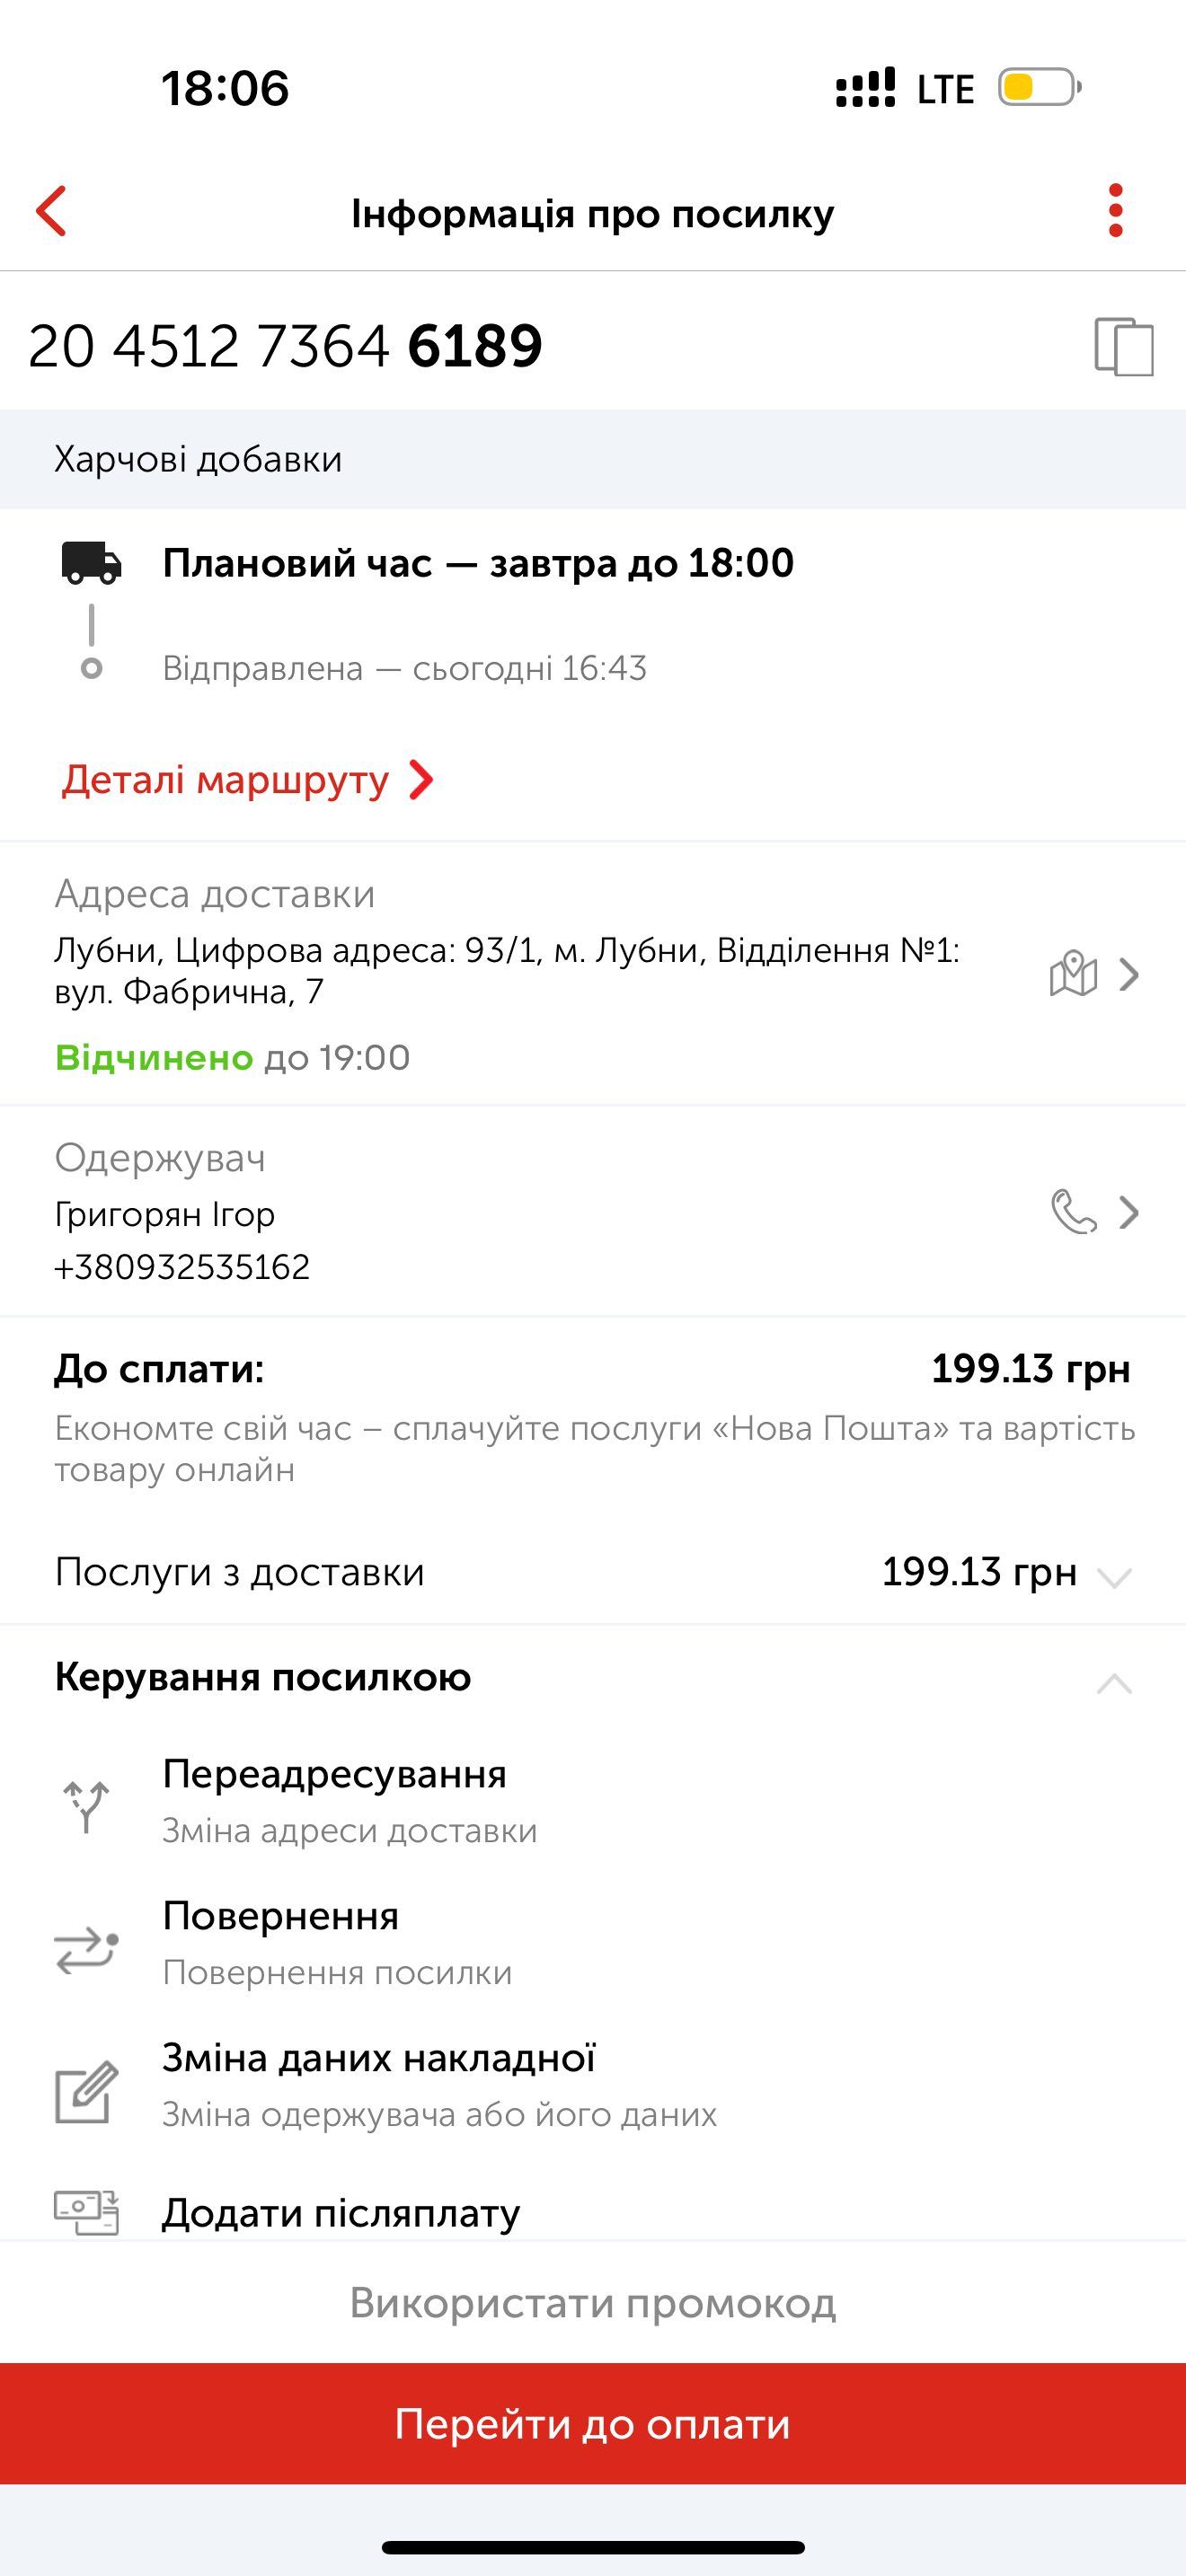Tap the tracking number 20 4512 7364 6189
Viewport: 1186px width, 2576px height.
click(x=285, y=346)
